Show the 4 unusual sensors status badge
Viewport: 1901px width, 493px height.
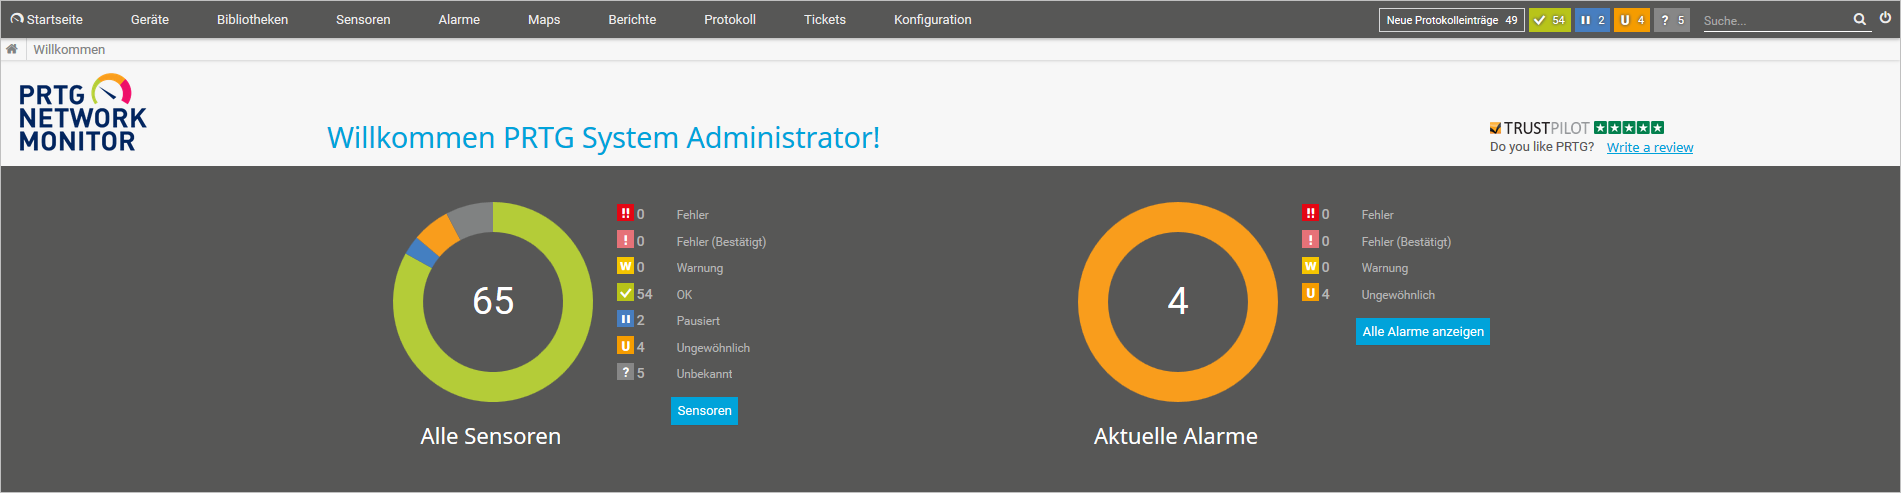coord(1632,20)
